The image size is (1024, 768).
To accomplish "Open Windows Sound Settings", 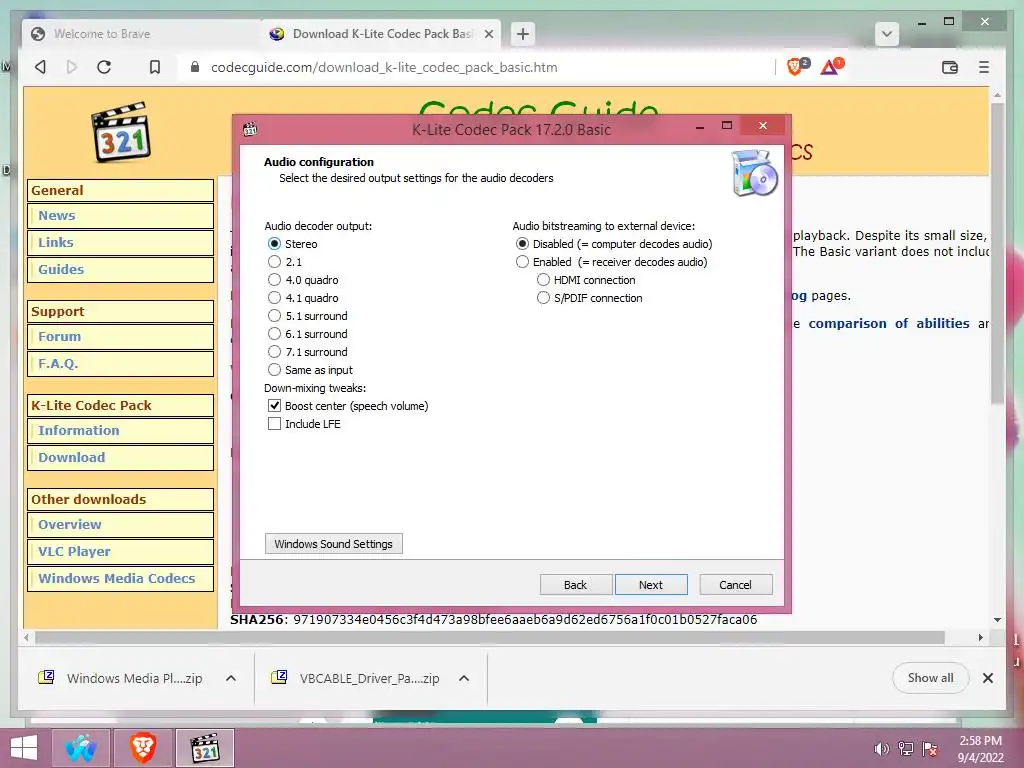I will pos(334,544).
